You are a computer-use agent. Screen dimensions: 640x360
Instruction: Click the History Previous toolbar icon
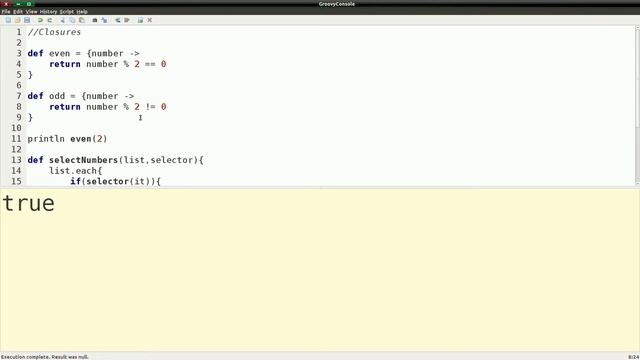[x=118, y=20]
